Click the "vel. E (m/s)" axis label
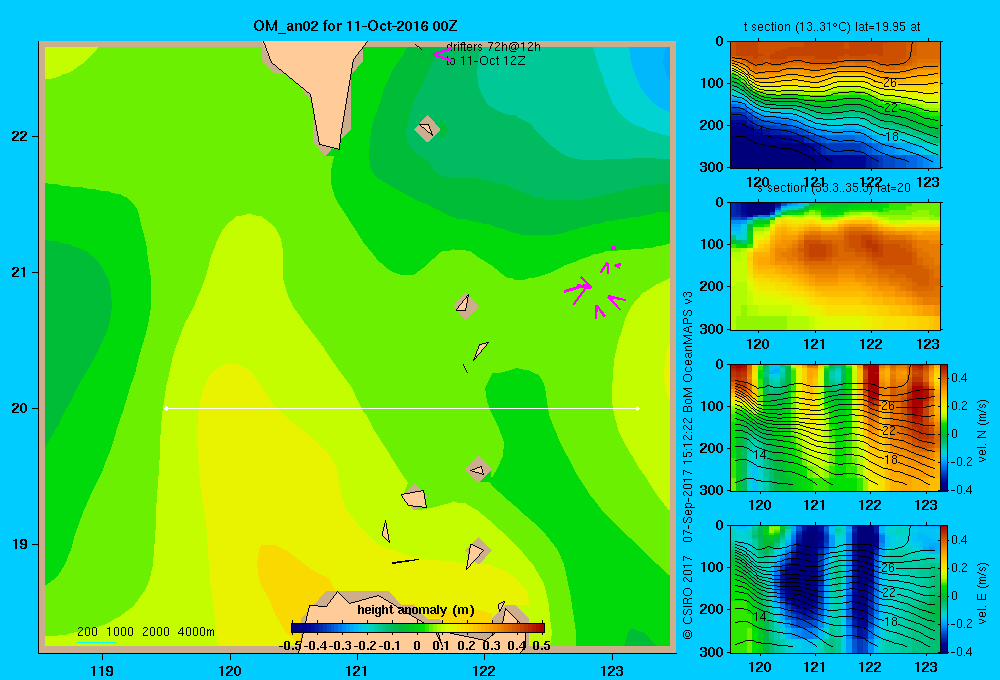This screenshot has height=680, width=1000. [x=982, y=592]
